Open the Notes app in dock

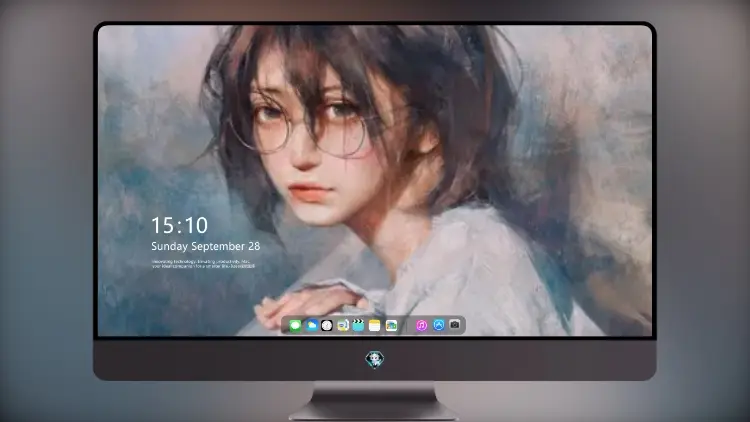[x=375, y=326]
